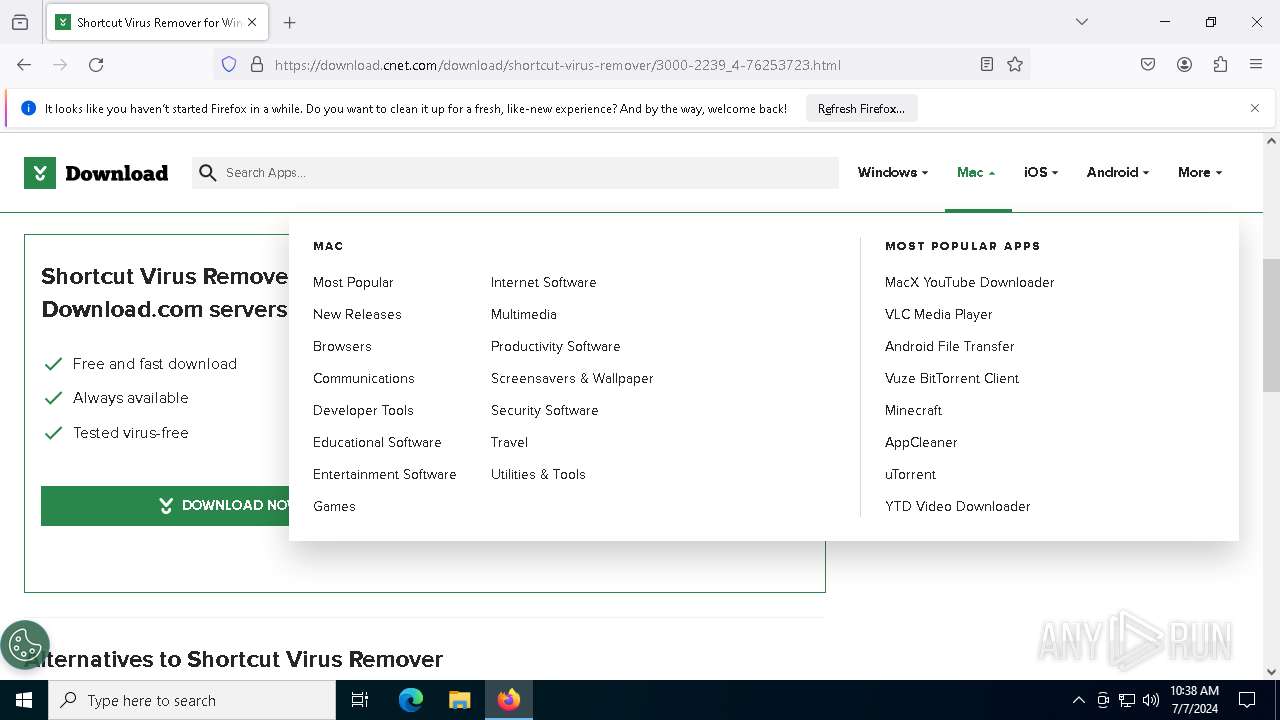Click the Refresh Firefox button
The height and width of the screenshot is (720, 1280).
pos(861,108)
